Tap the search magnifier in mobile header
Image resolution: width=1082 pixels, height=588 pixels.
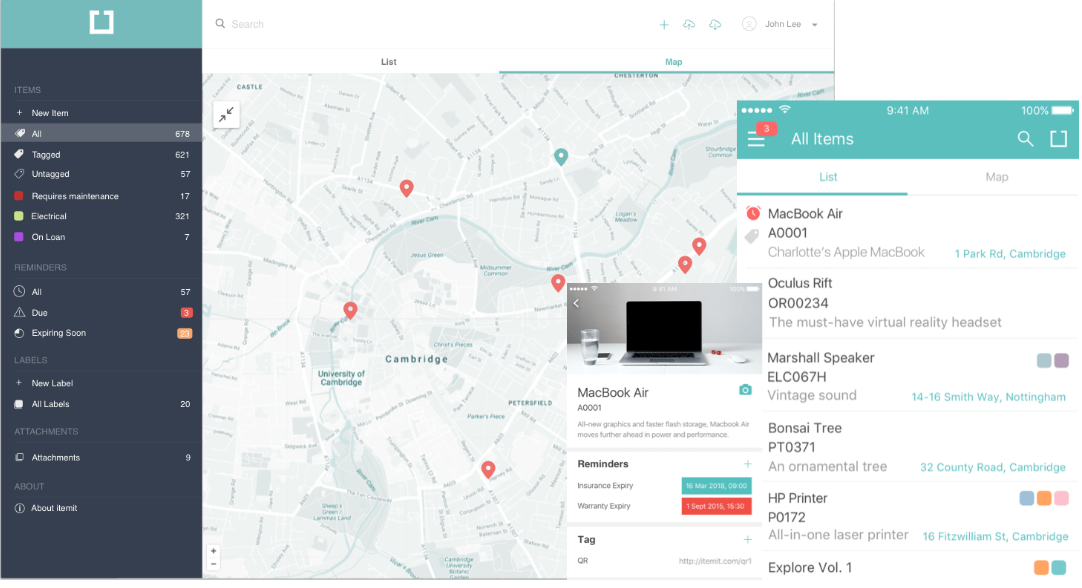1025,139
